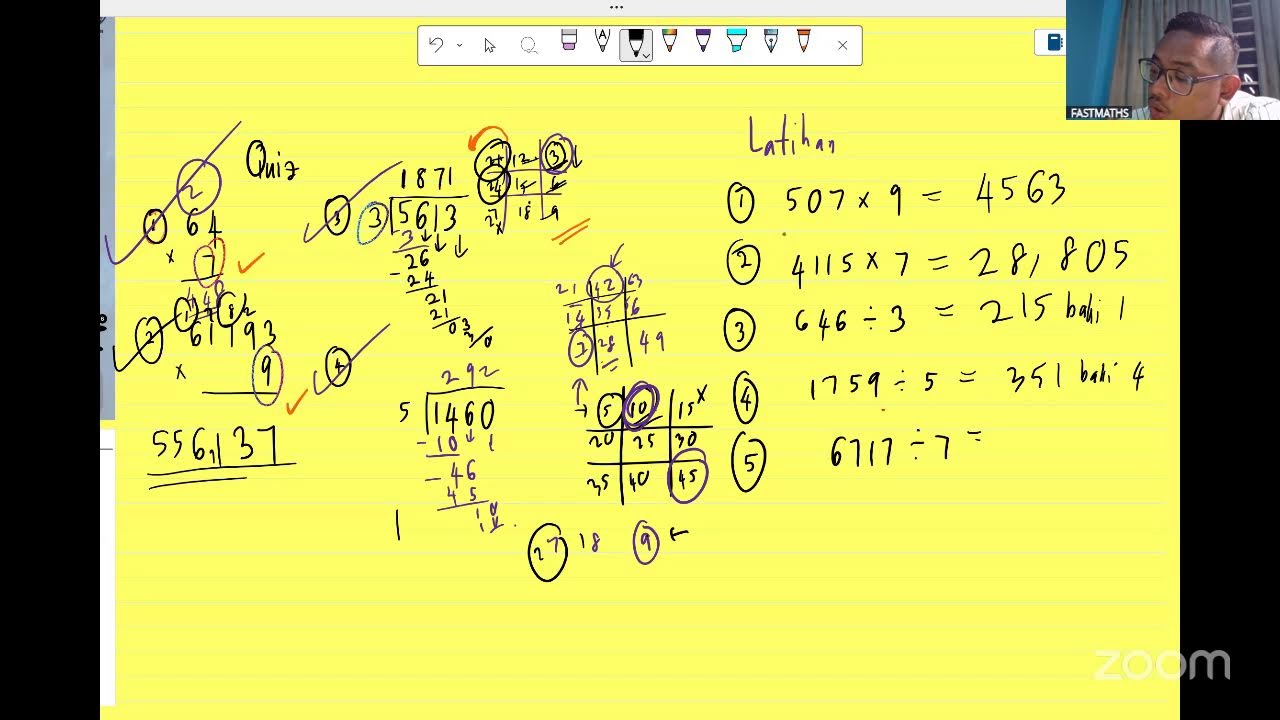The width and height of the screenshot is (1280, 720).
Task: Click the answer '4563'
Action: (x=1021, y=192)
